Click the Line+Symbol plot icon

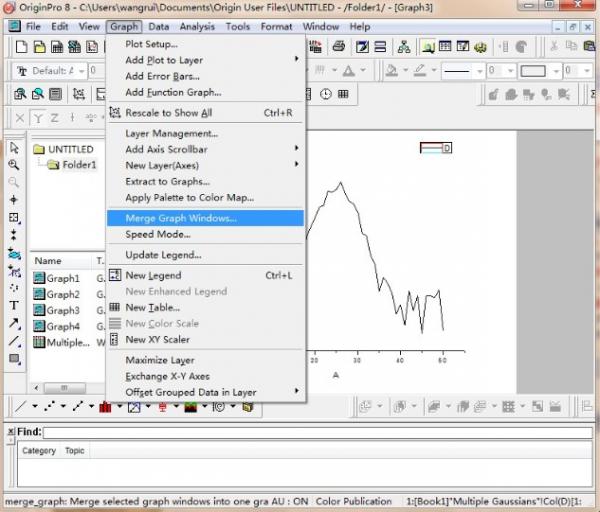[x=78, y=406]
